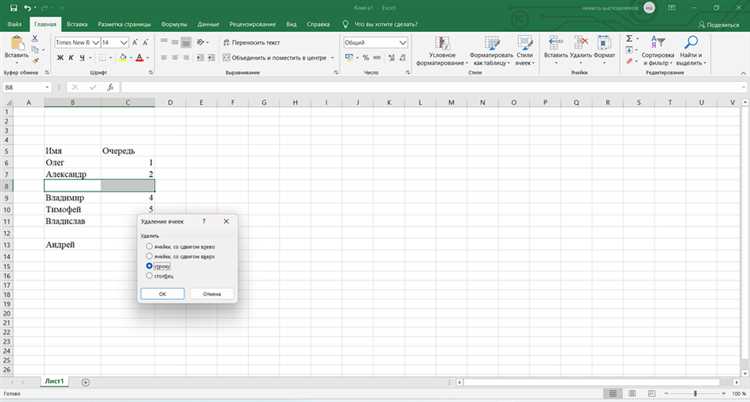Image resolution: width=750 pixels, height=402 pixels.
Task: Switch to Page Break Preview in status bar
Action: [651, 393]
